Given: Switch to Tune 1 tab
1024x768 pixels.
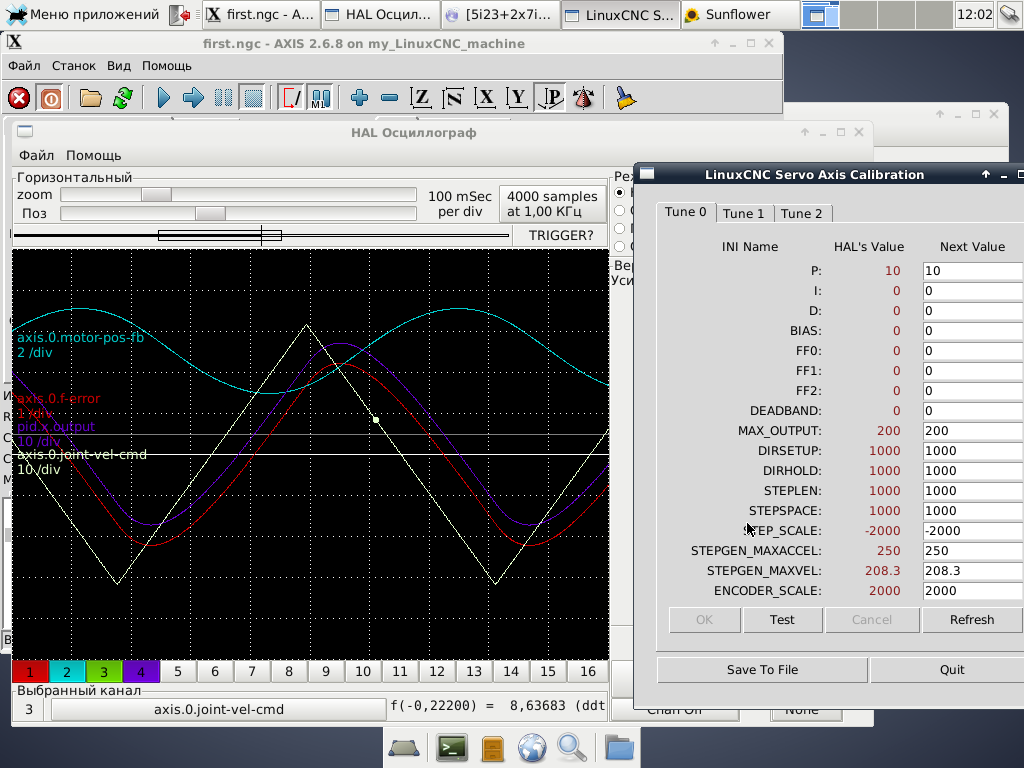Looking at the screenshot, I should [743, 213].
